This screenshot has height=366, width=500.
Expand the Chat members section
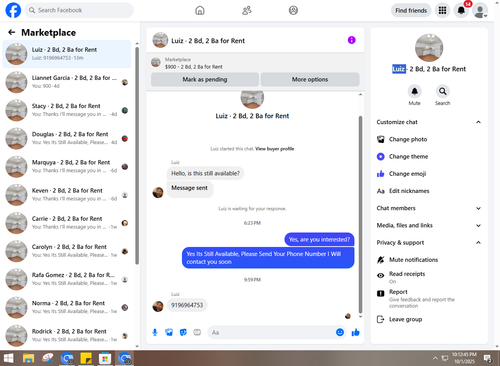(x=429, y=208)
